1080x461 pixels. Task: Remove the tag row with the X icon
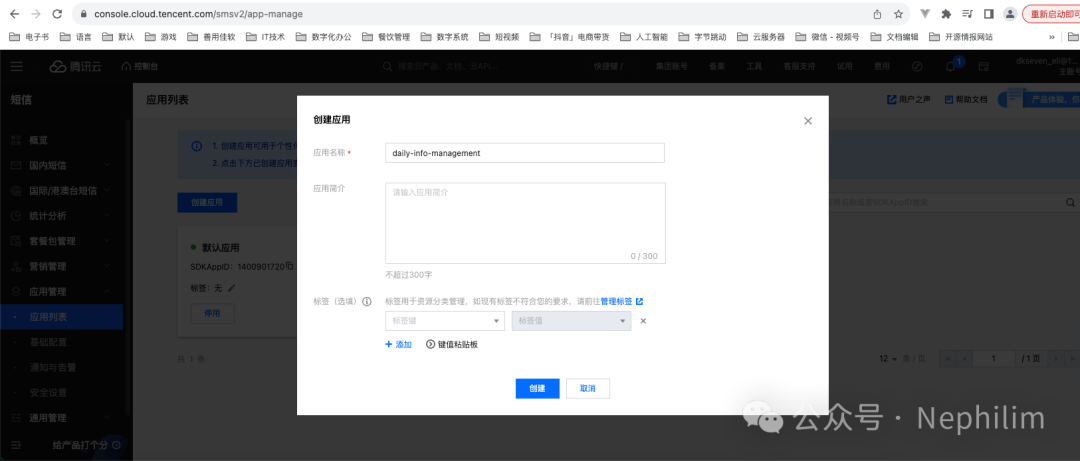(643, 321)
